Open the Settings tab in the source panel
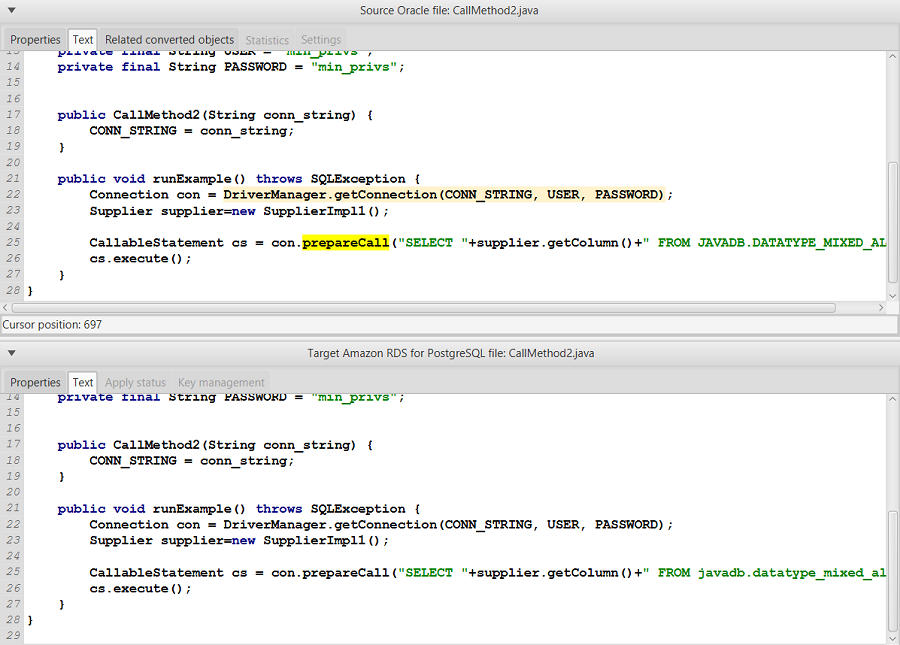Viewport: 900px width, 645px height. click(x=321, y=39)
